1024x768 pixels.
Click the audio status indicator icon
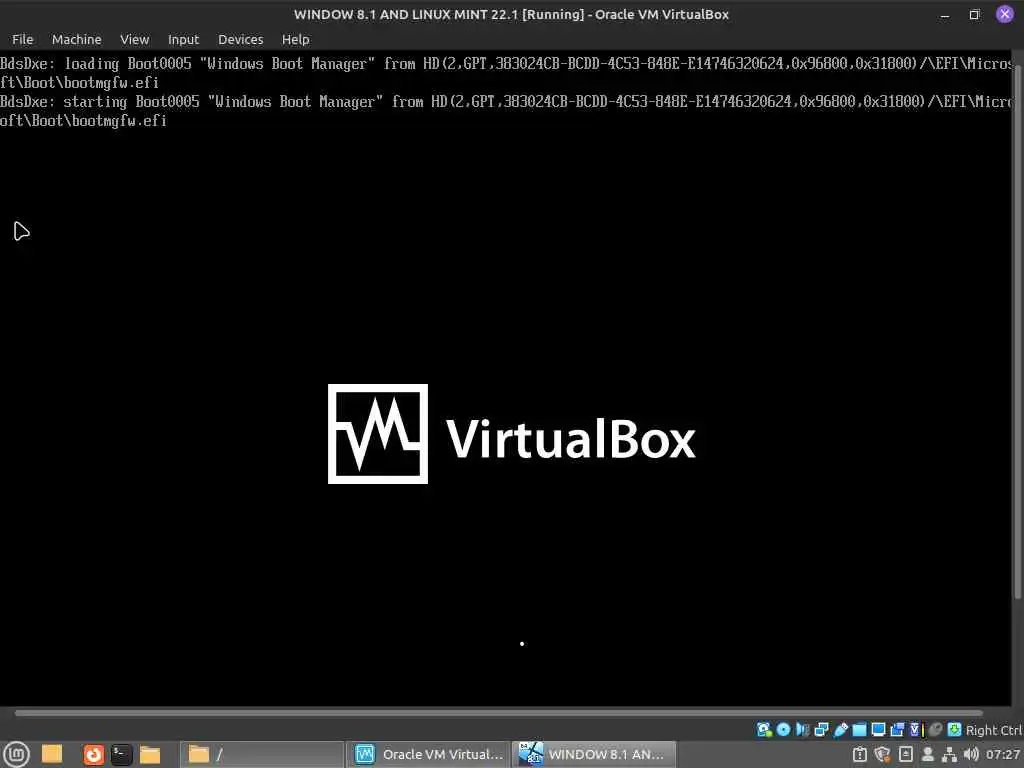(x=803, y=729)
